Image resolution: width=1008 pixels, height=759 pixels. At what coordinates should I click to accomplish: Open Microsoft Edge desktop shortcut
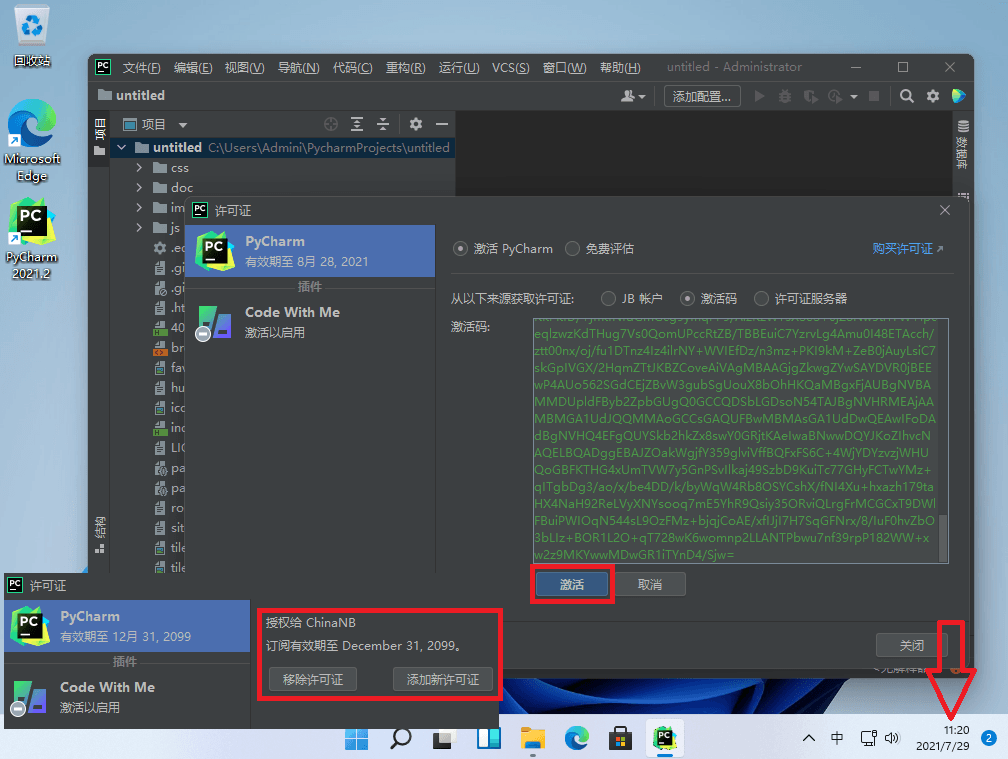(32, 141)
